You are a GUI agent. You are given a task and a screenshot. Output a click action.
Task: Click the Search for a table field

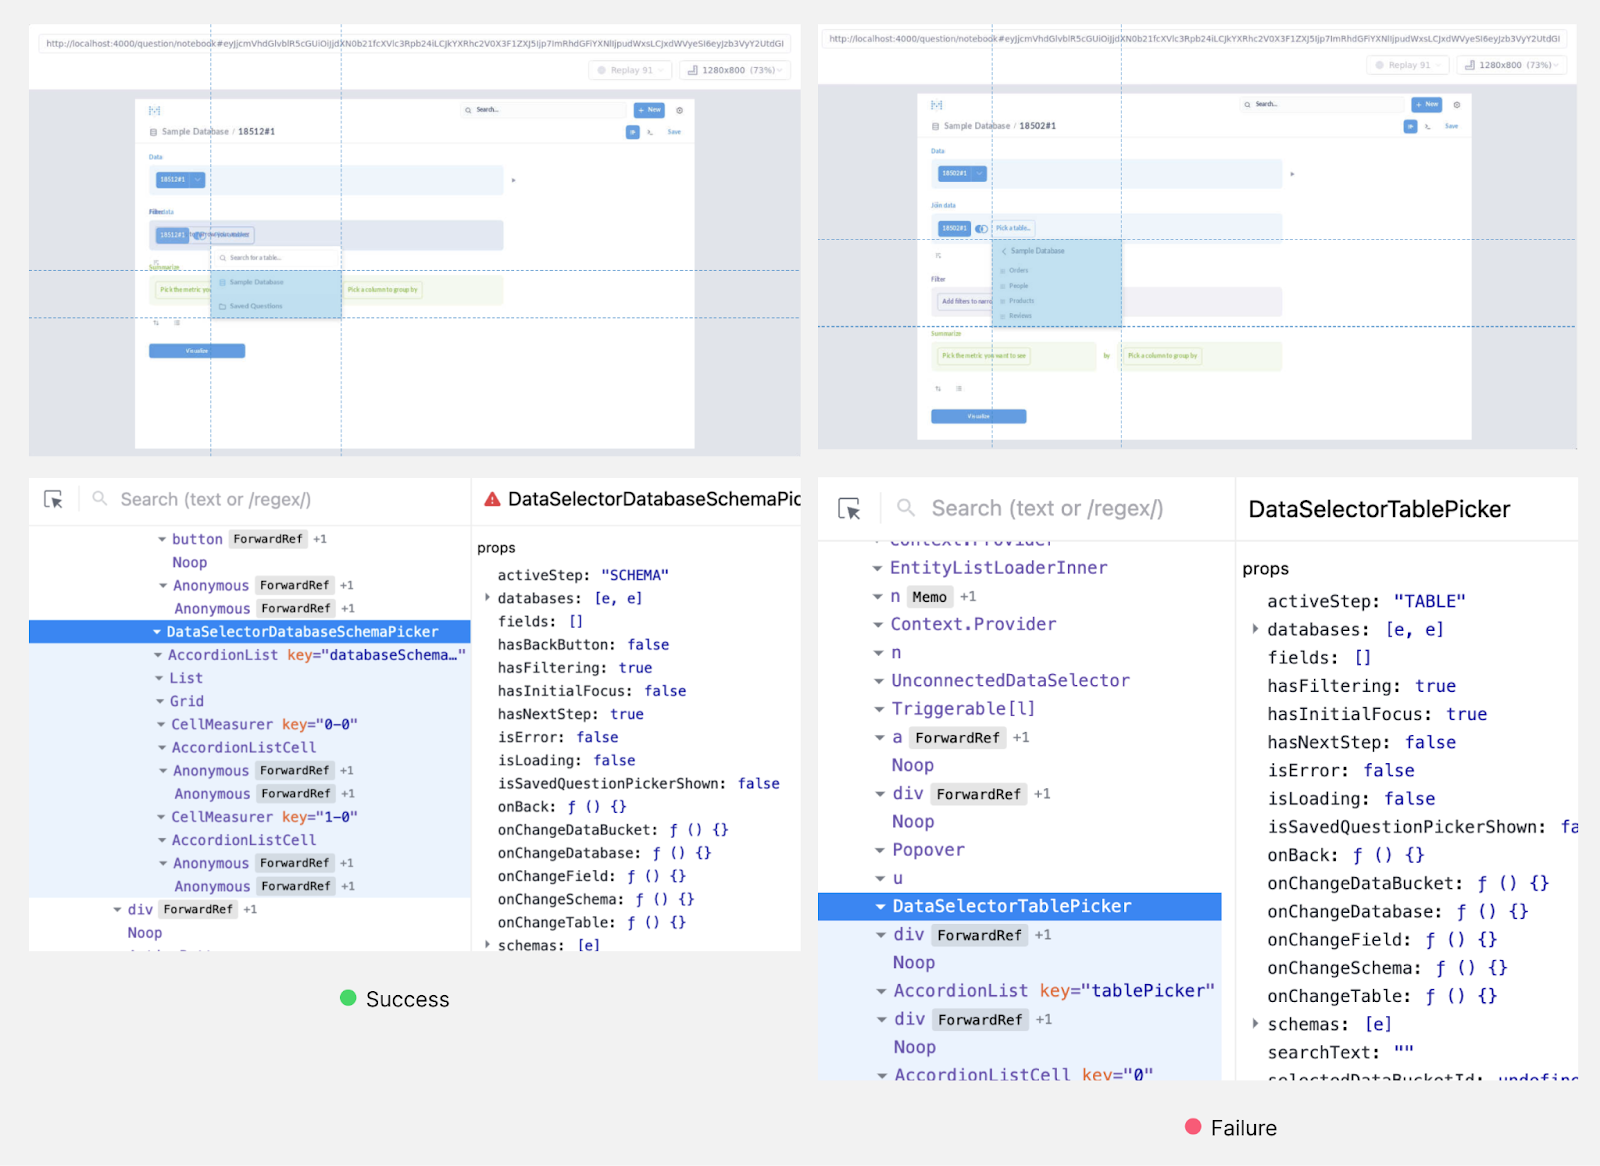[x=276, y=258]
